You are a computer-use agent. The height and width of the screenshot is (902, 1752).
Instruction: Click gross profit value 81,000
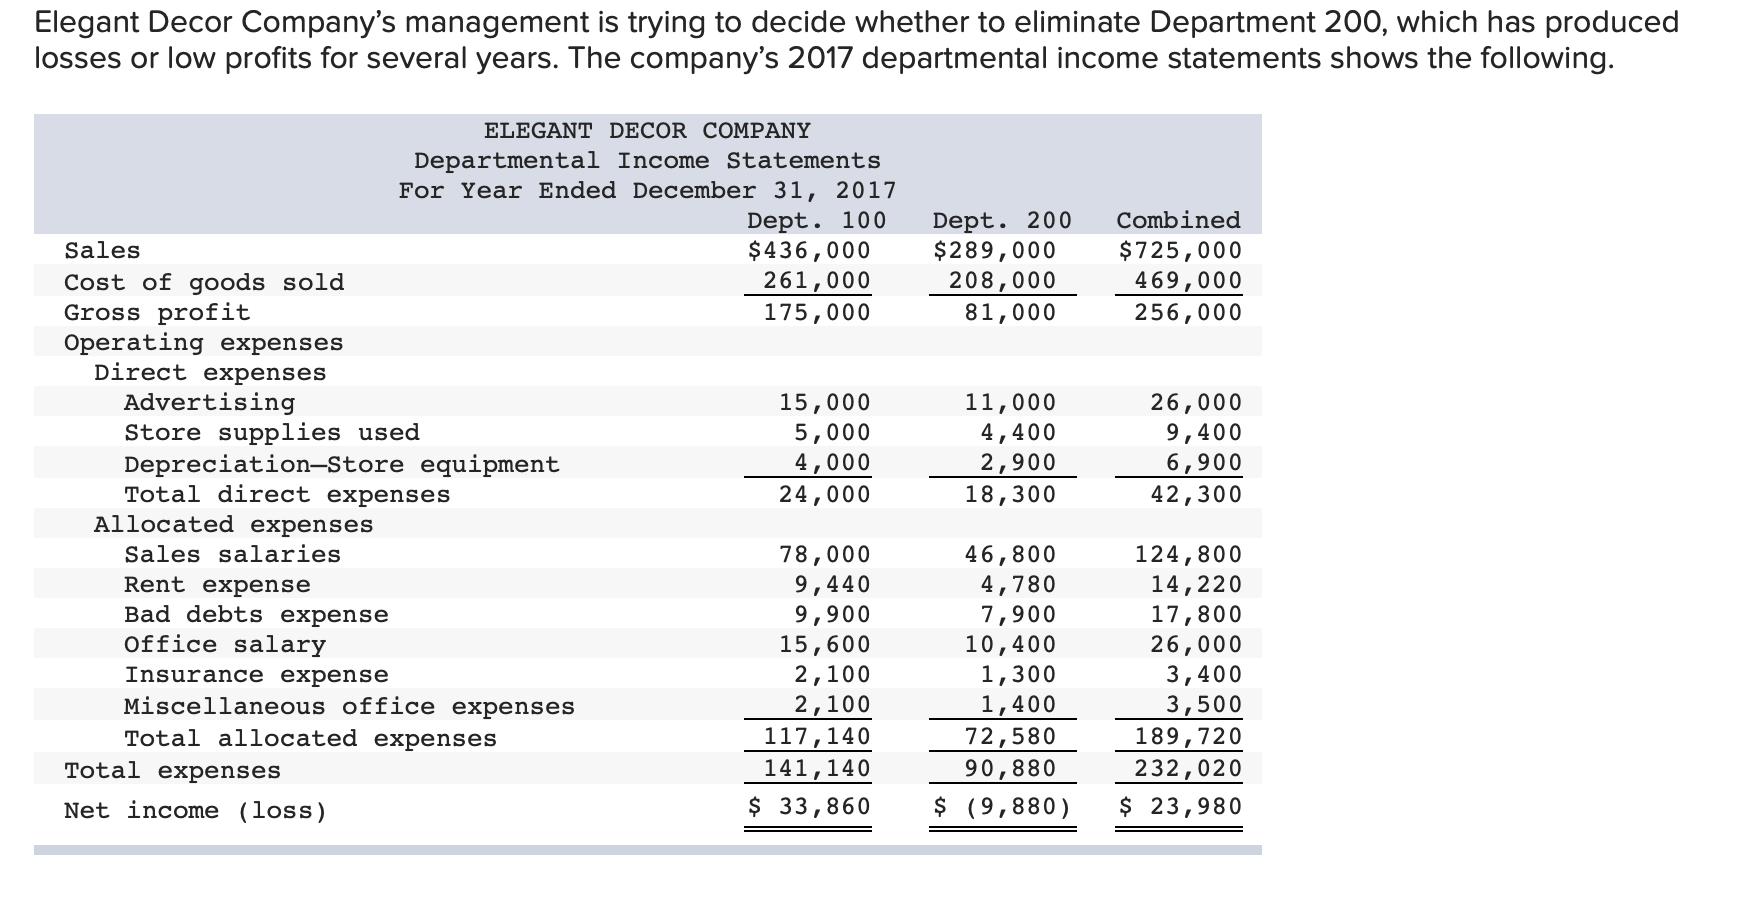[x=1010, y=312]
